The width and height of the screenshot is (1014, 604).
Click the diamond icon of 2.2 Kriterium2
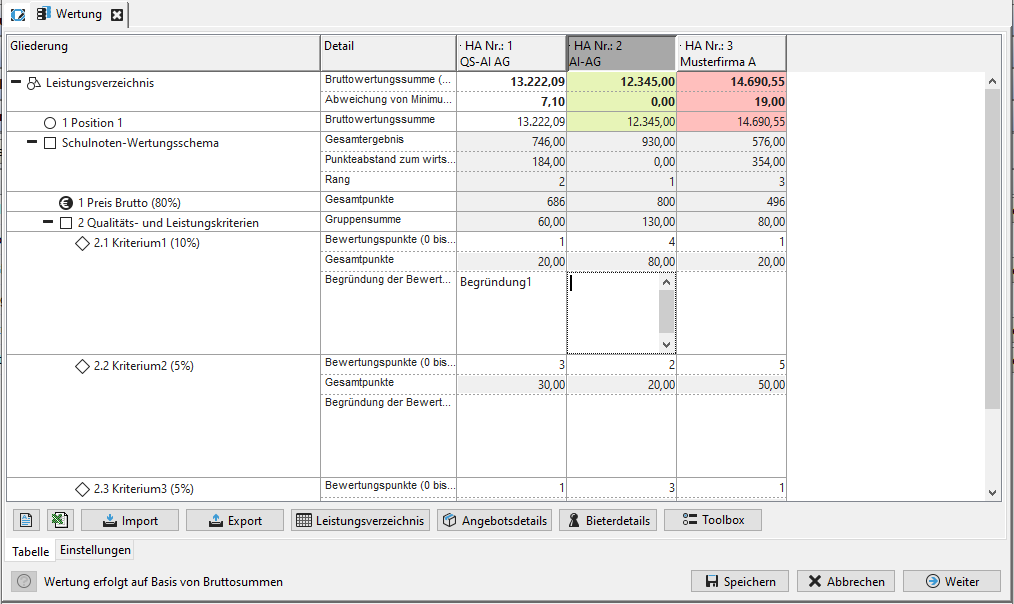82,366
